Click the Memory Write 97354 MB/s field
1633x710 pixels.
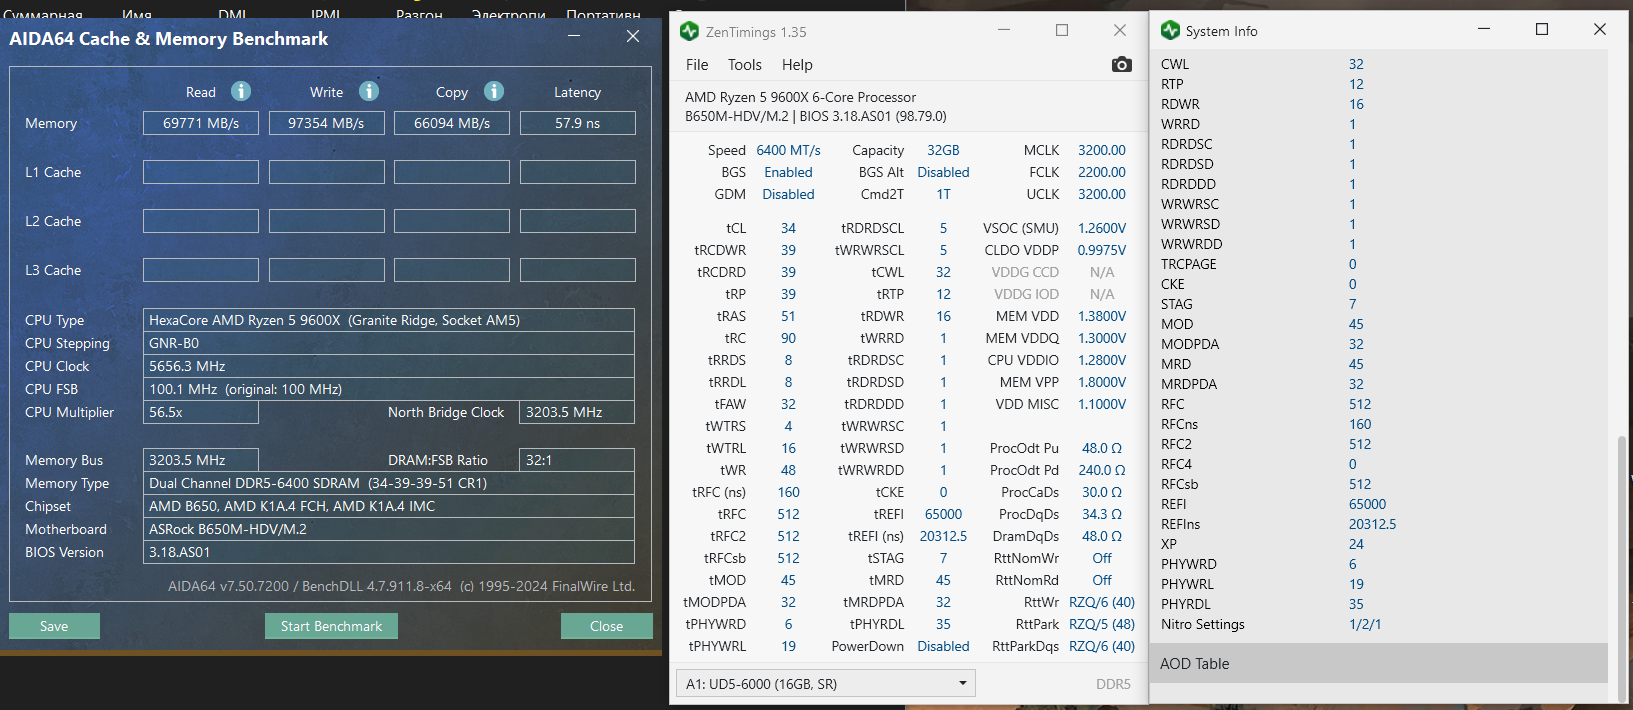tap(326, 123)
